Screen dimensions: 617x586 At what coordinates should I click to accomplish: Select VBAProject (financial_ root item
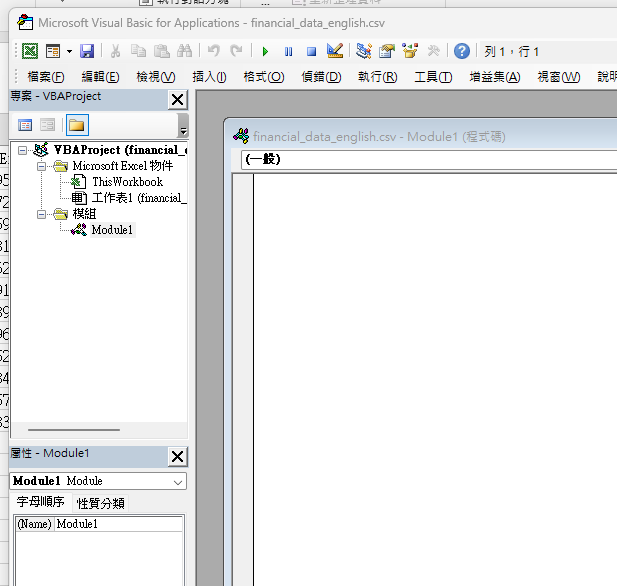tap(120, 150)
